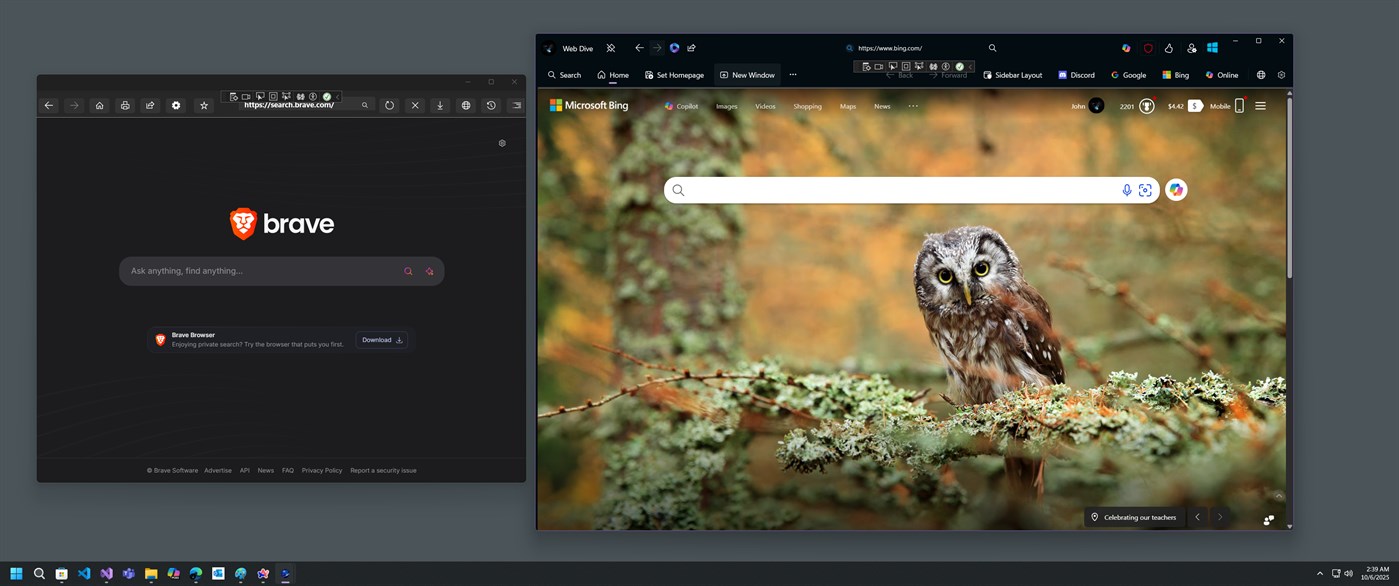
Task: Open the hamburger menu on Bing's page
Action: [1260, 105]
